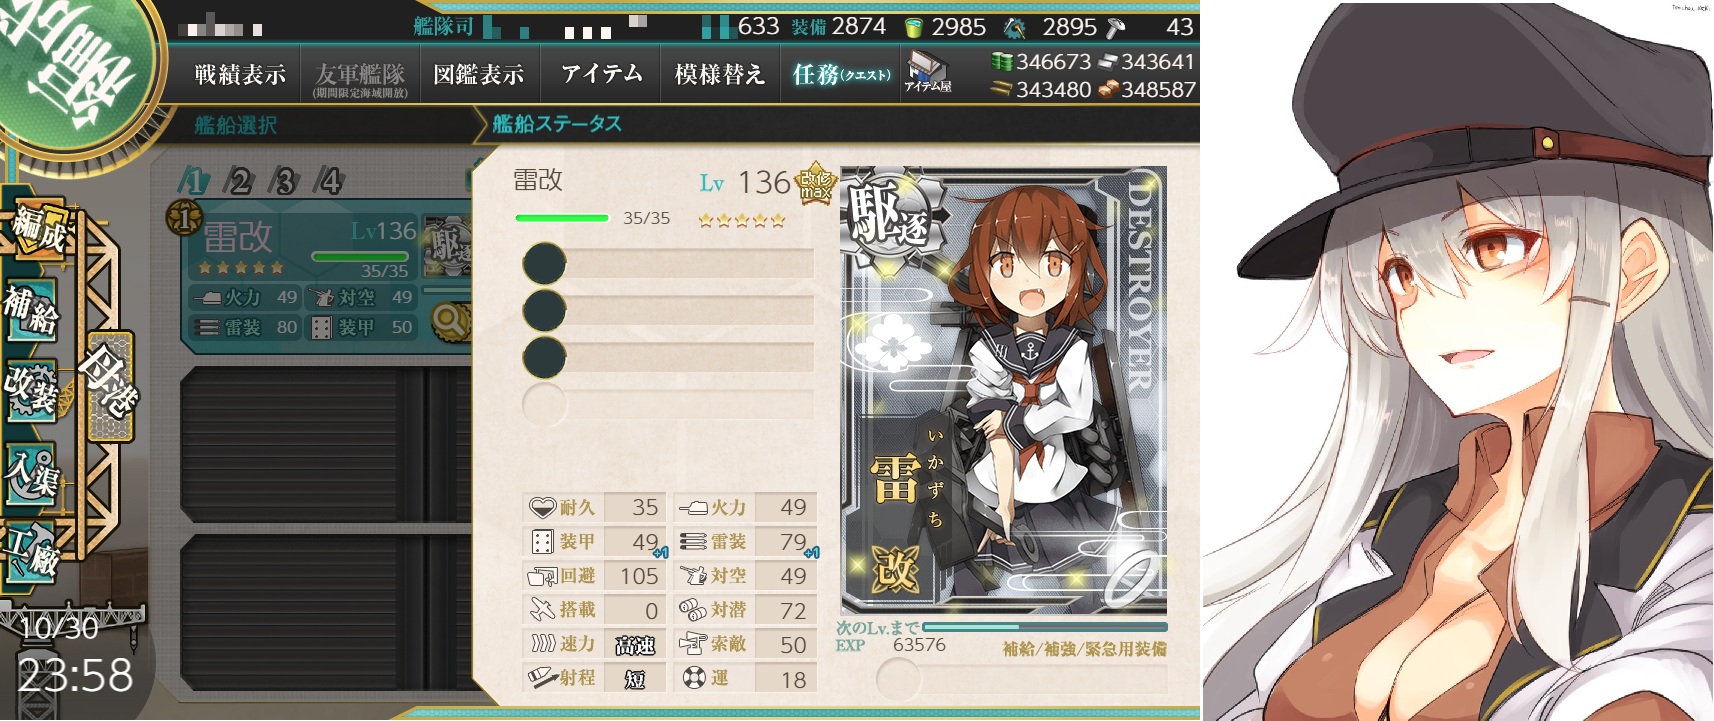This screenshot has height=721, width=1714.
Task: Switch to fleet tab 4
Action: 330,181
